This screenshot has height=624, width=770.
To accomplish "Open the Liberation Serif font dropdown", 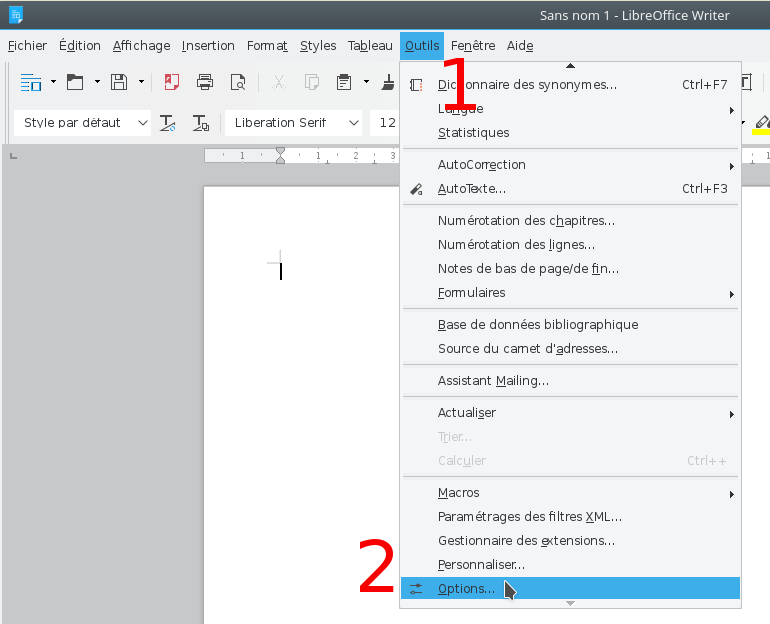I will (353, 123).
